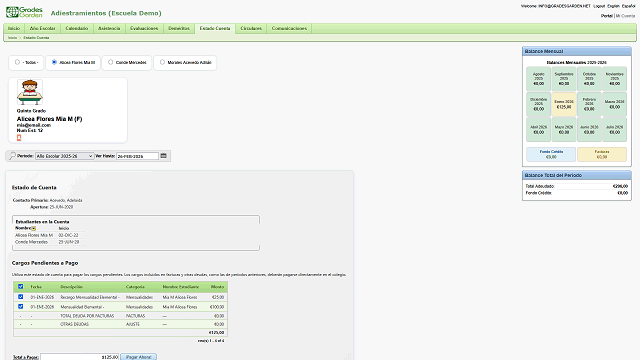Click the Pagar Ahora button
The width and height of the screenshot is (640, 360).
[139, 357]
